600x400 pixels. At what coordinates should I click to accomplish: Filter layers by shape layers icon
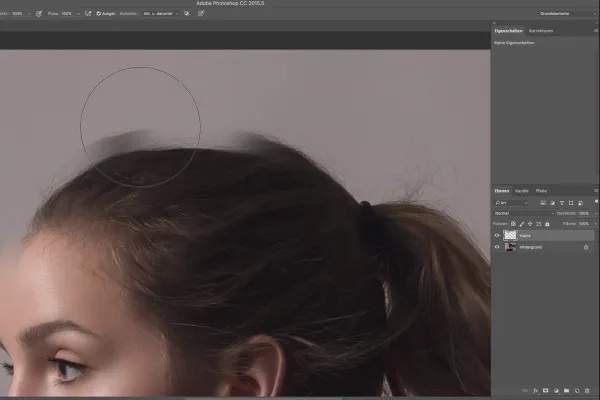tap(571, 203)
